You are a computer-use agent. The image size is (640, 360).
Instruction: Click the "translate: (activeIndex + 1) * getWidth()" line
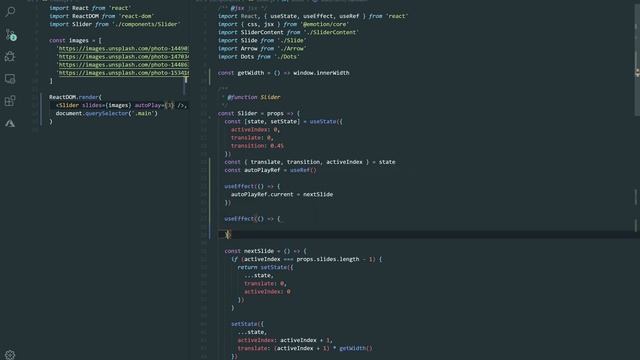pyautogui.click(x=305, y=348)
